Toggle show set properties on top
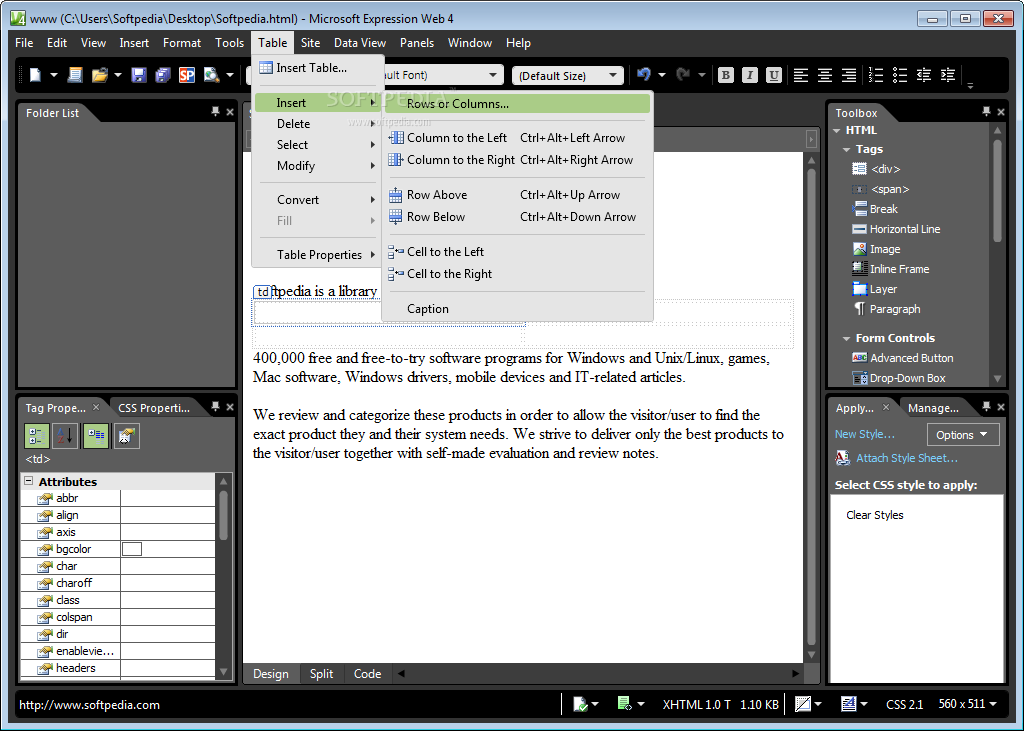1024x731 pixels. pos(96,436)
